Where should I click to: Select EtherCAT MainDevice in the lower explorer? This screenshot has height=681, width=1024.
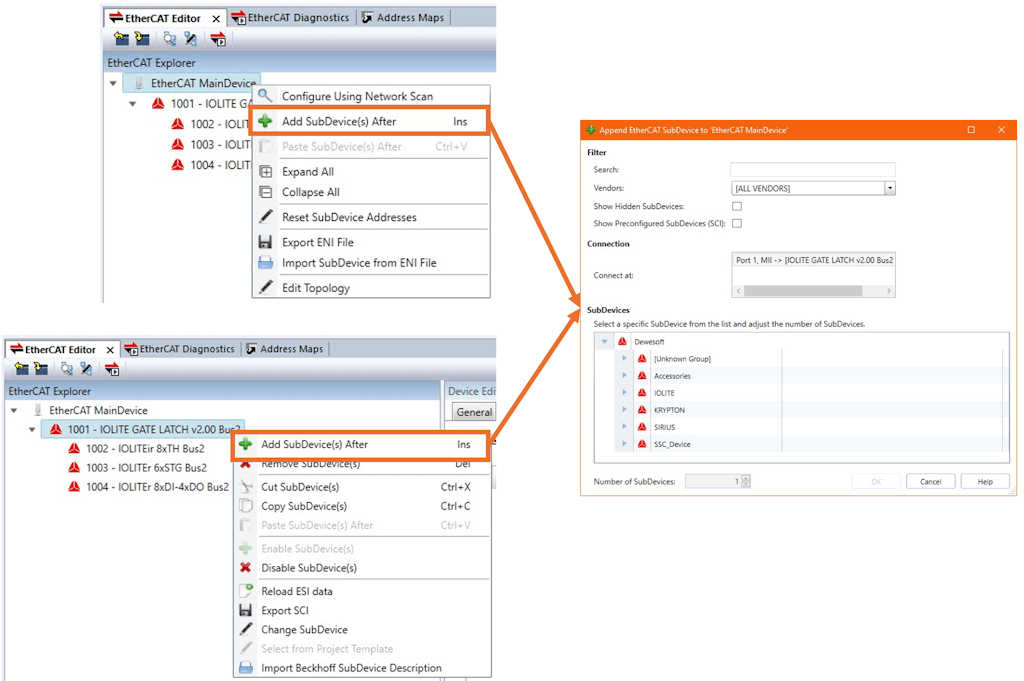tap(98, 410)
